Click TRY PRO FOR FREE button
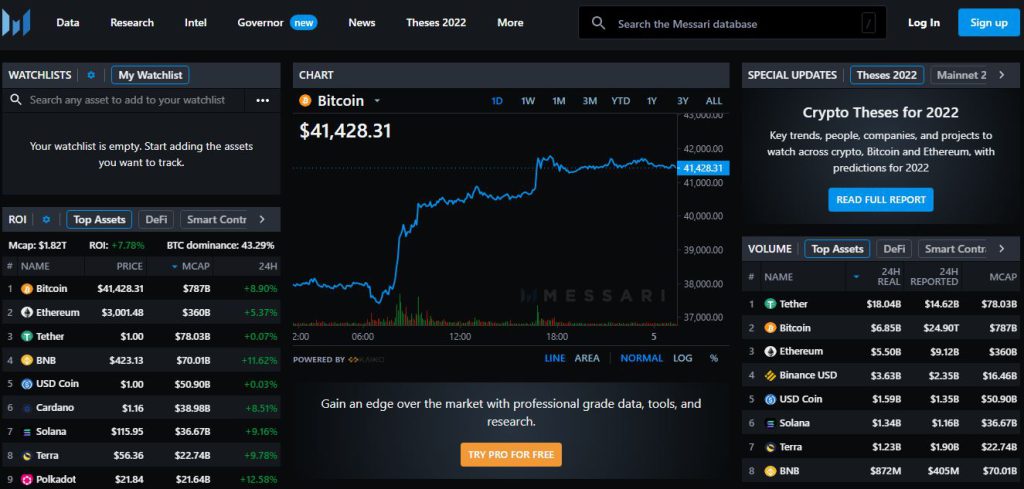The image size is (1024, 489). 511,454
